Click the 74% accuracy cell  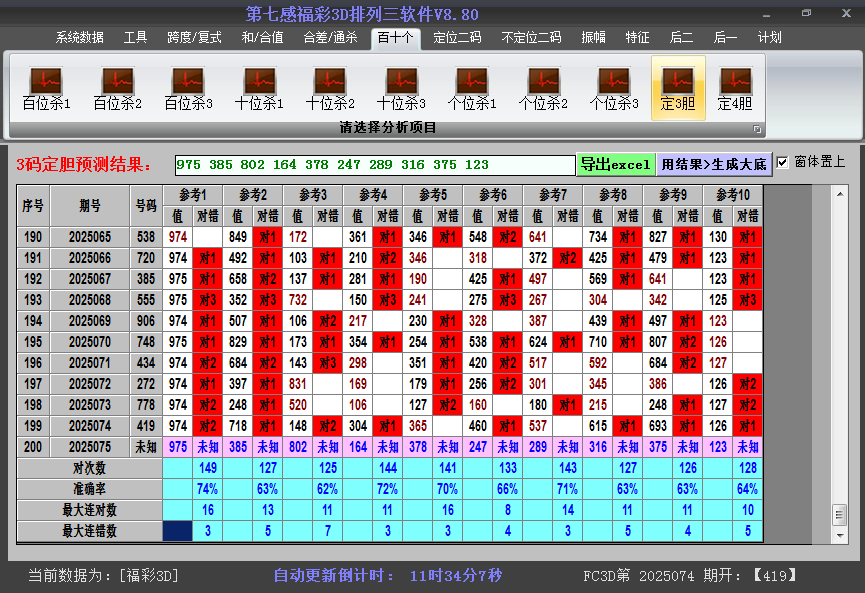(207, 489)
